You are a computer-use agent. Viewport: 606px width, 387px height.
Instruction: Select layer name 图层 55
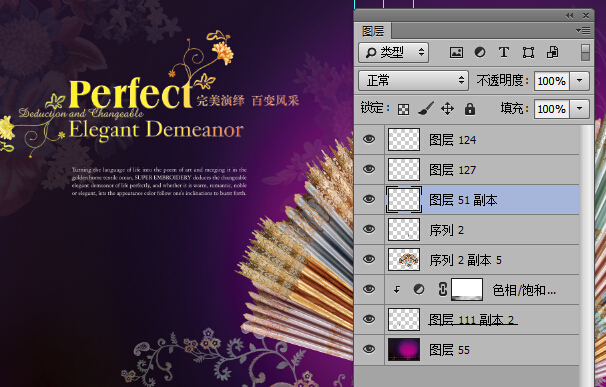click(x=449, y=350)
